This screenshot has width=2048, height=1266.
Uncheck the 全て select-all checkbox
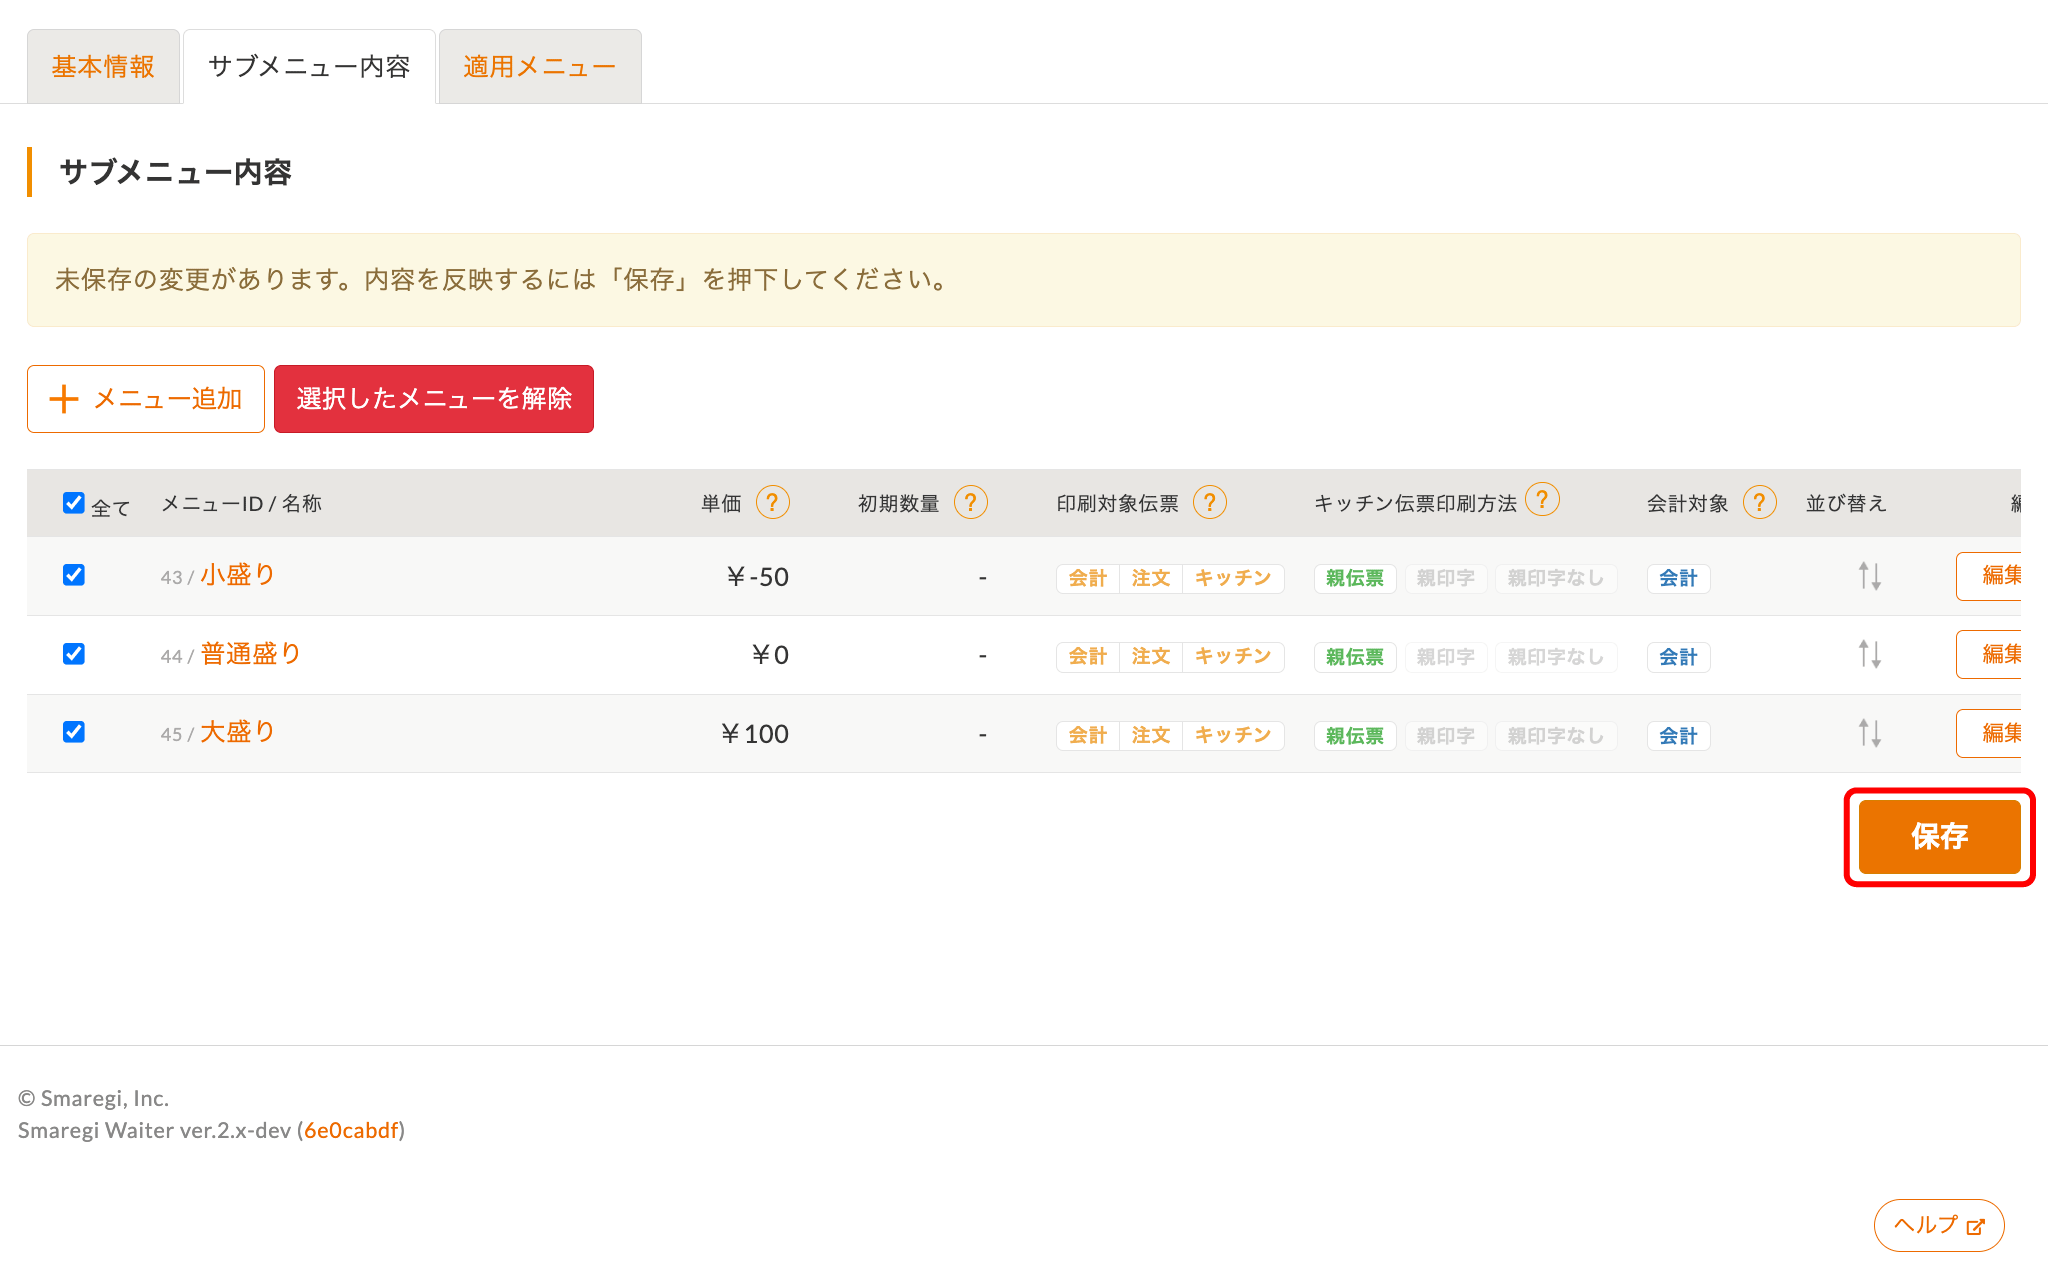click(x=73, y=502)
